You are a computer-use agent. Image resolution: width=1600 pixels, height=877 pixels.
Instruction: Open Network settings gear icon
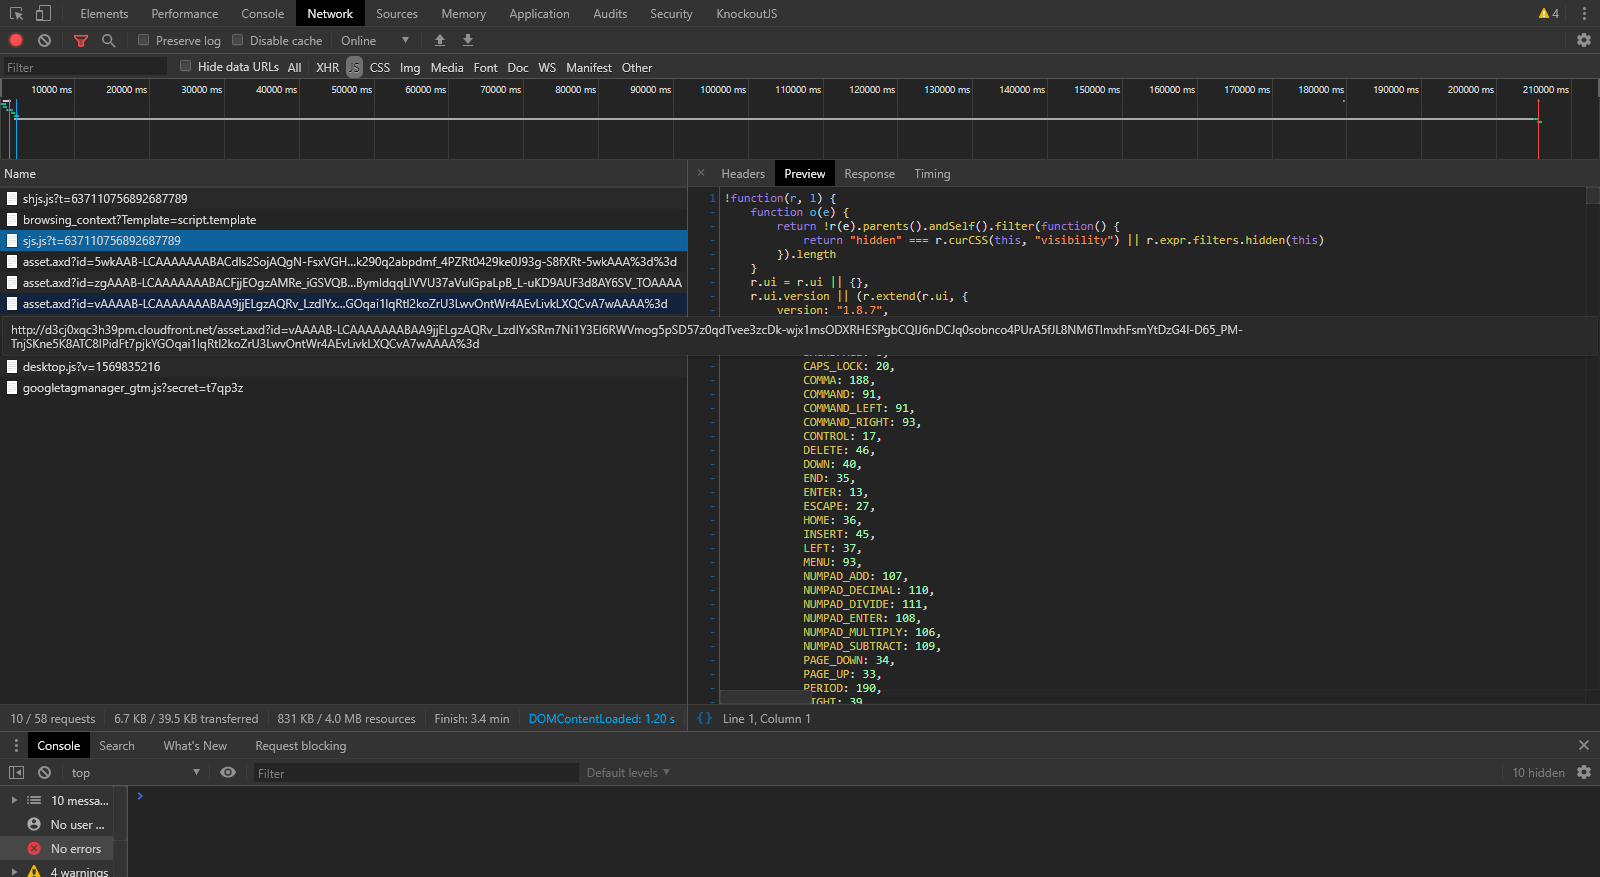1584,41
